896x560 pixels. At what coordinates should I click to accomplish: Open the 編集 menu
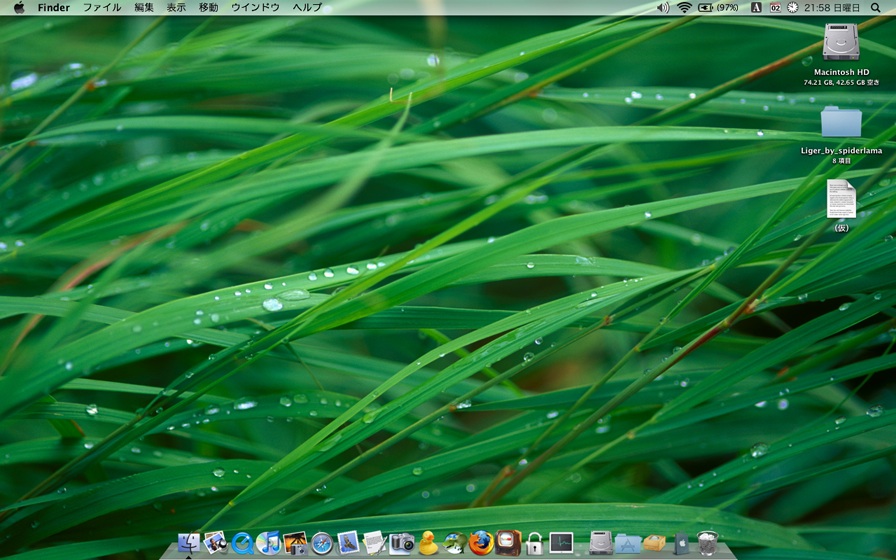coord(144,7)
